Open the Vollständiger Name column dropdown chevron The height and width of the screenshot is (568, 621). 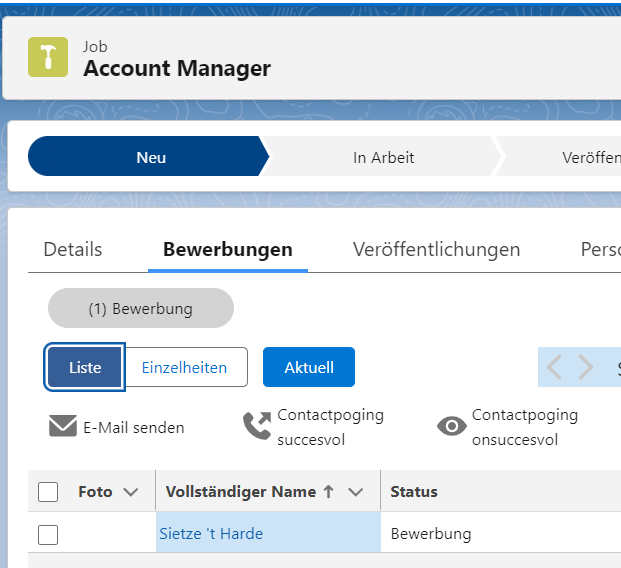coord(355,492)
